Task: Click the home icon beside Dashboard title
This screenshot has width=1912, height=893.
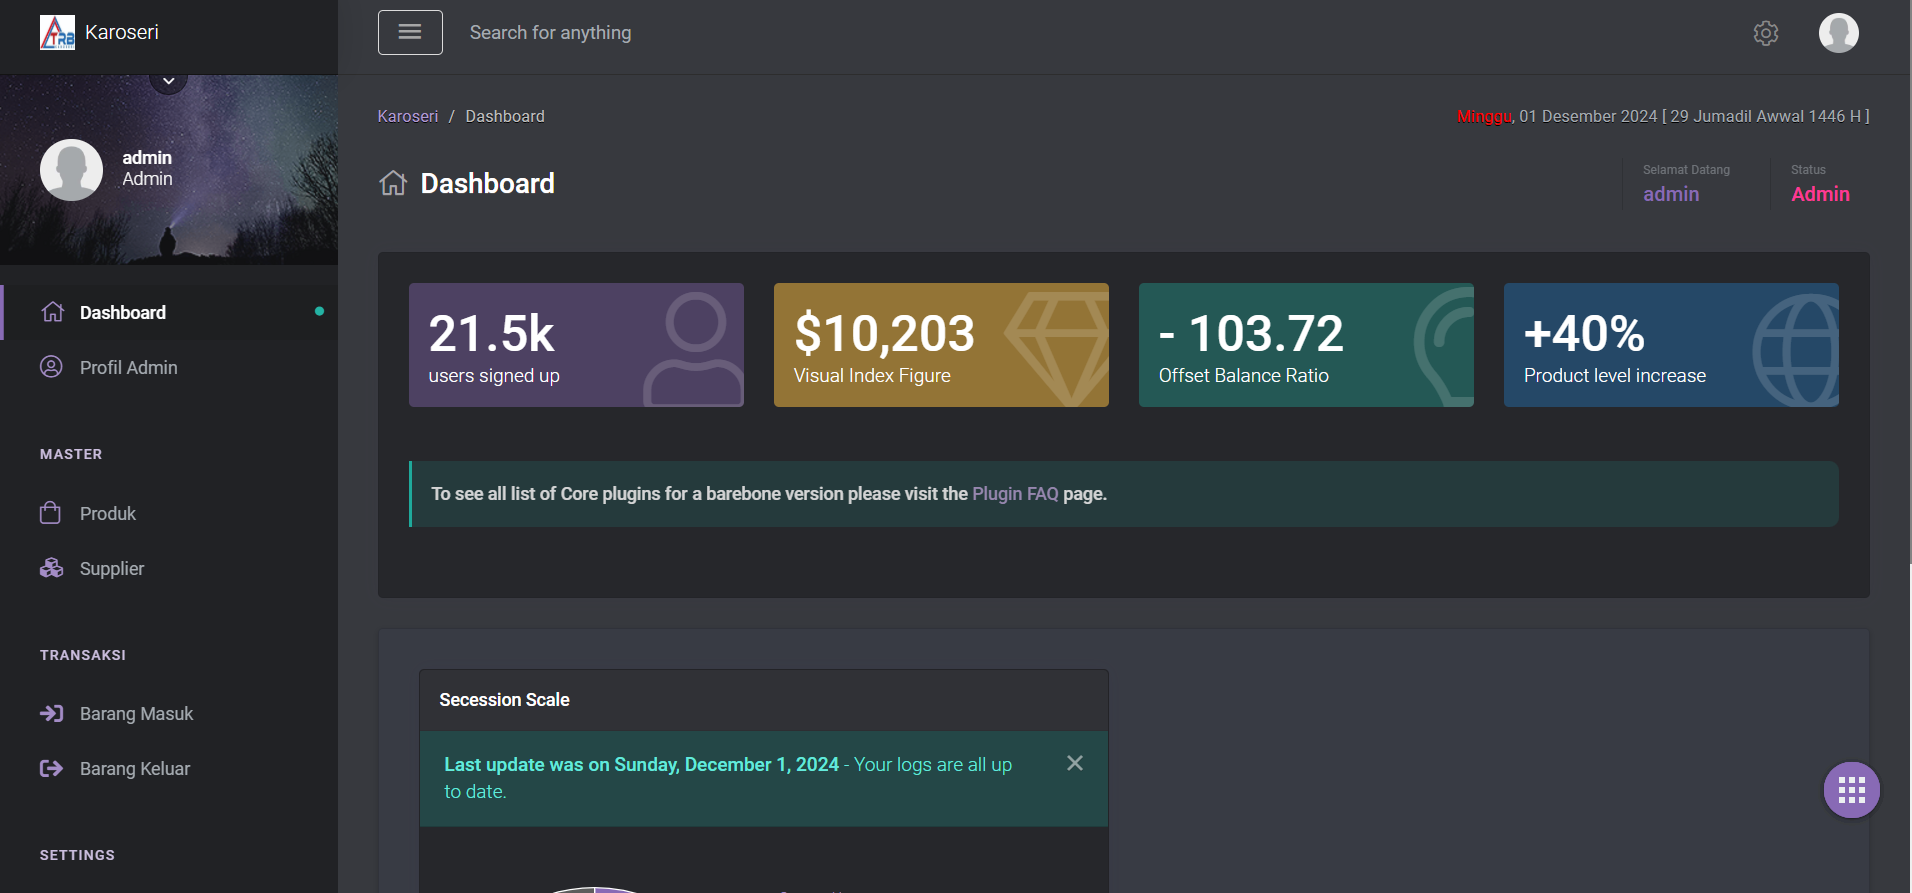Action: (393, 183)
